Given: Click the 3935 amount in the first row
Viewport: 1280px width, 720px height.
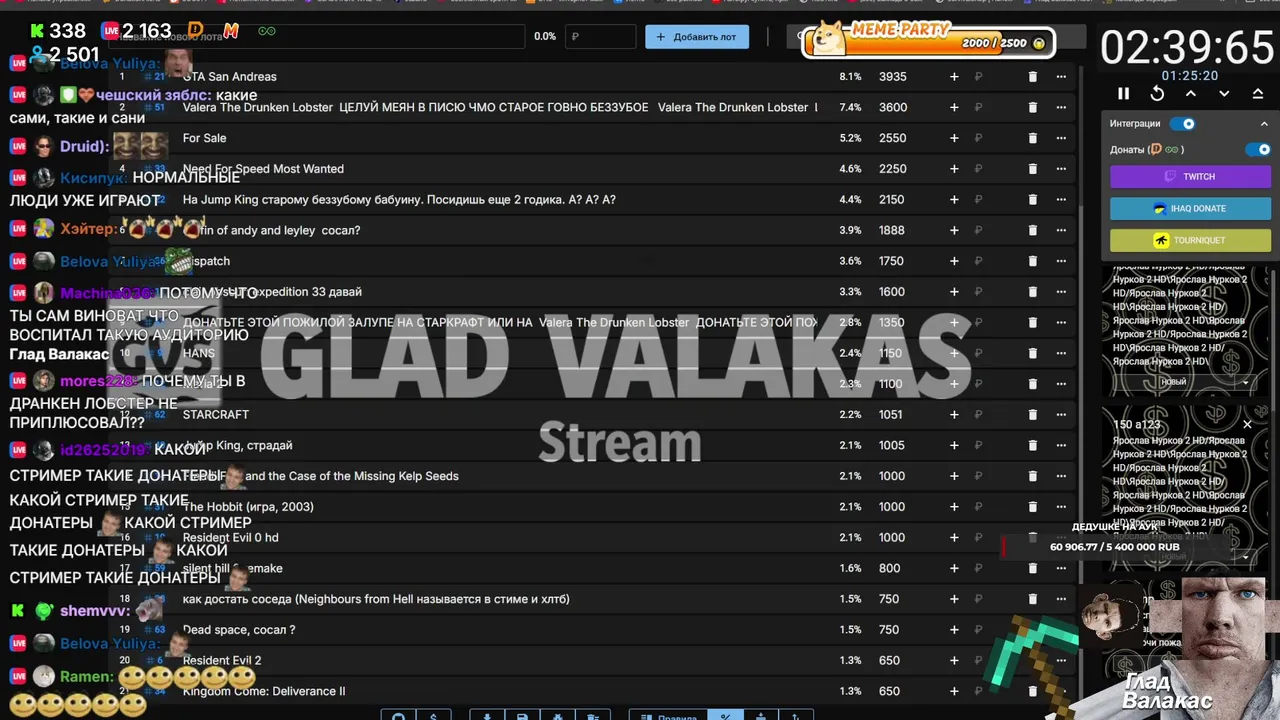Looking at the screenshot, I should [893, 76].
